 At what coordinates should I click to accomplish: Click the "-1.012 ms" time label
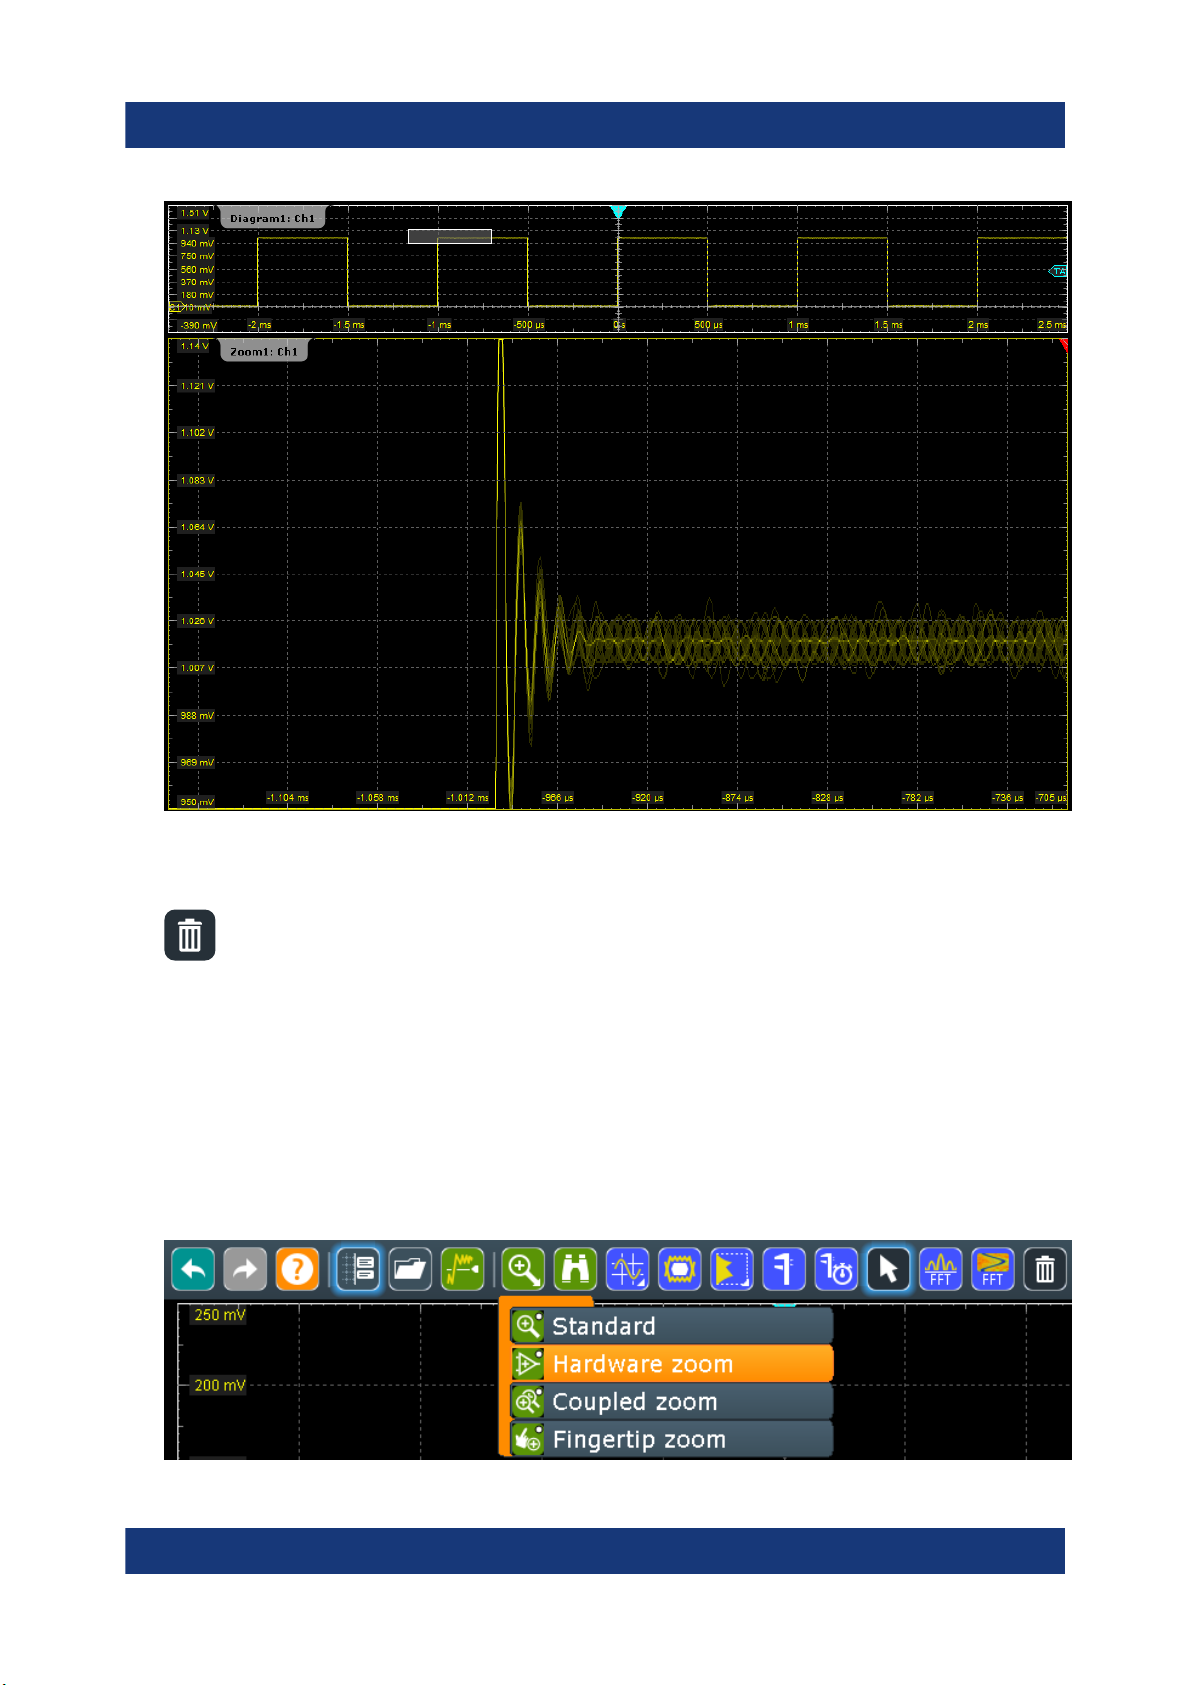tap(468, 798)
